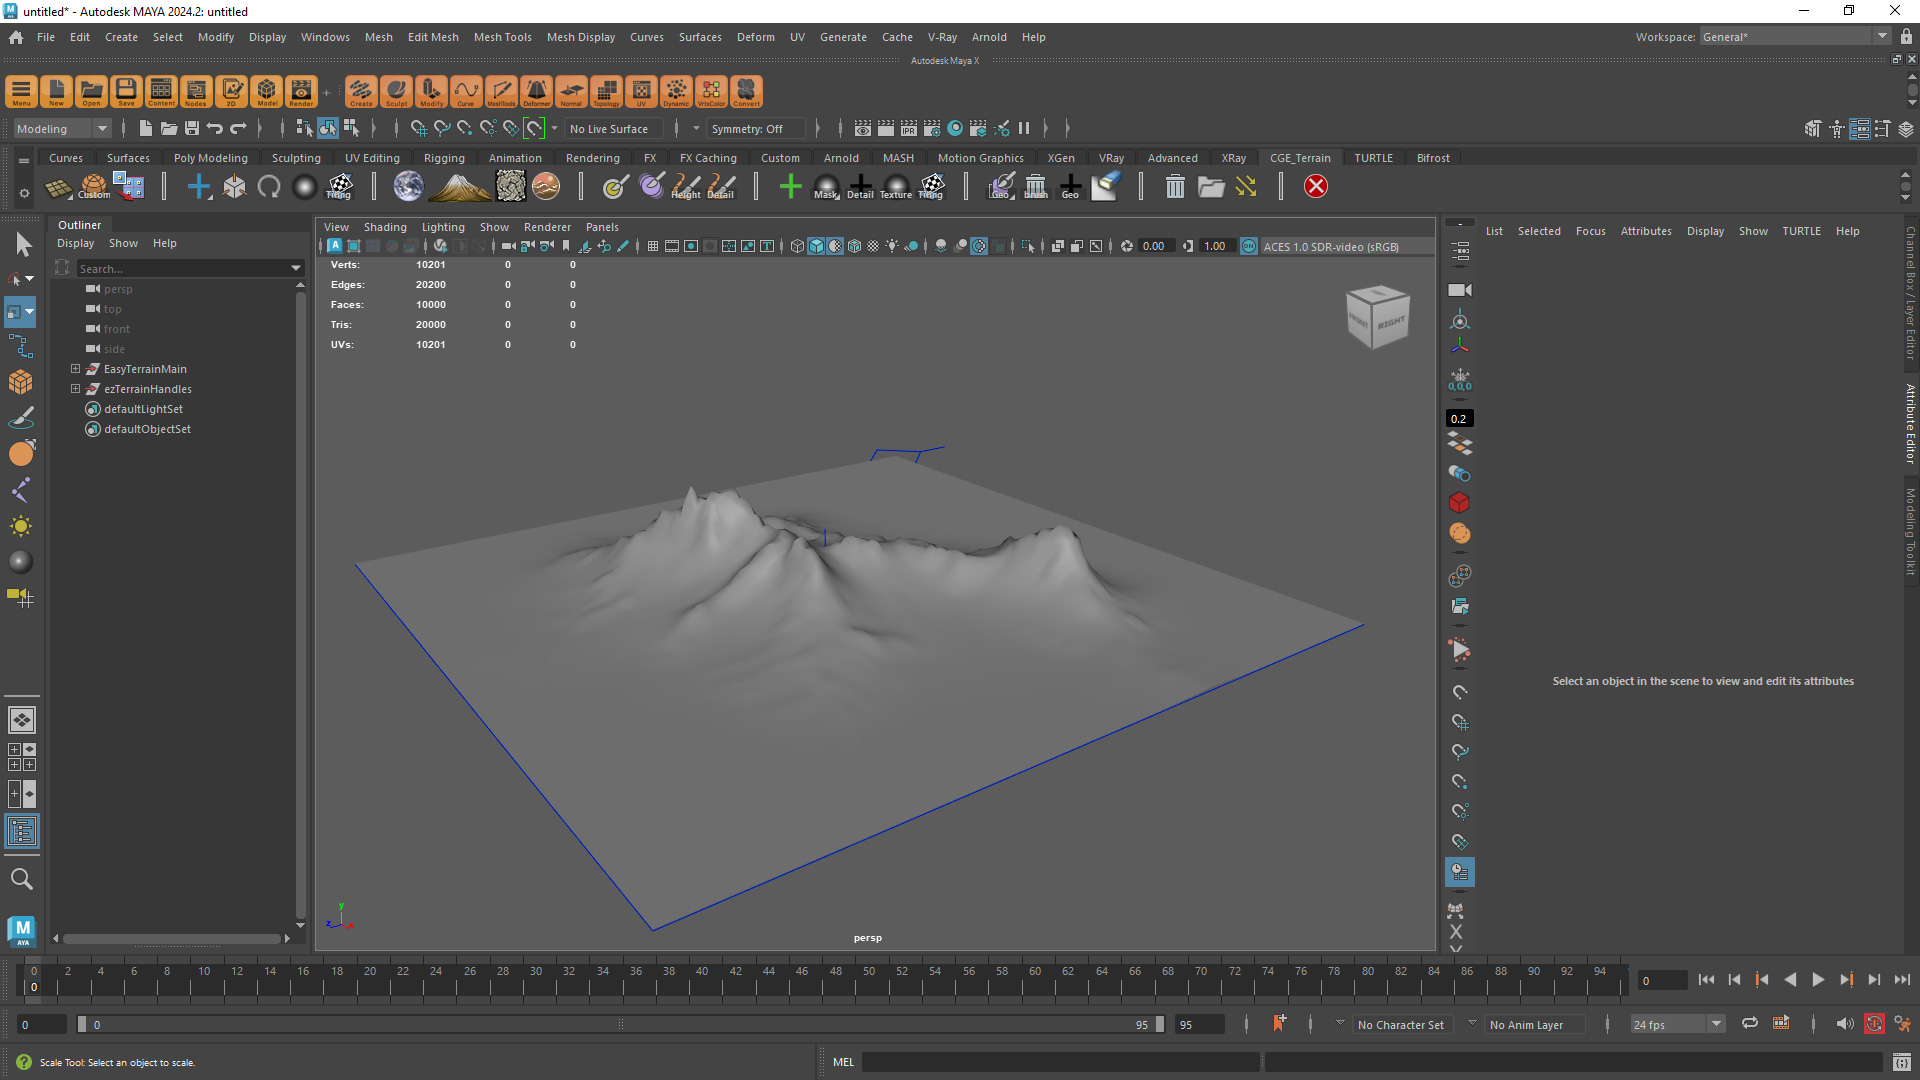Click the red X cancel shelf icon
The width and height of the screenshot is (1920, 1080).
point(1316,187)
